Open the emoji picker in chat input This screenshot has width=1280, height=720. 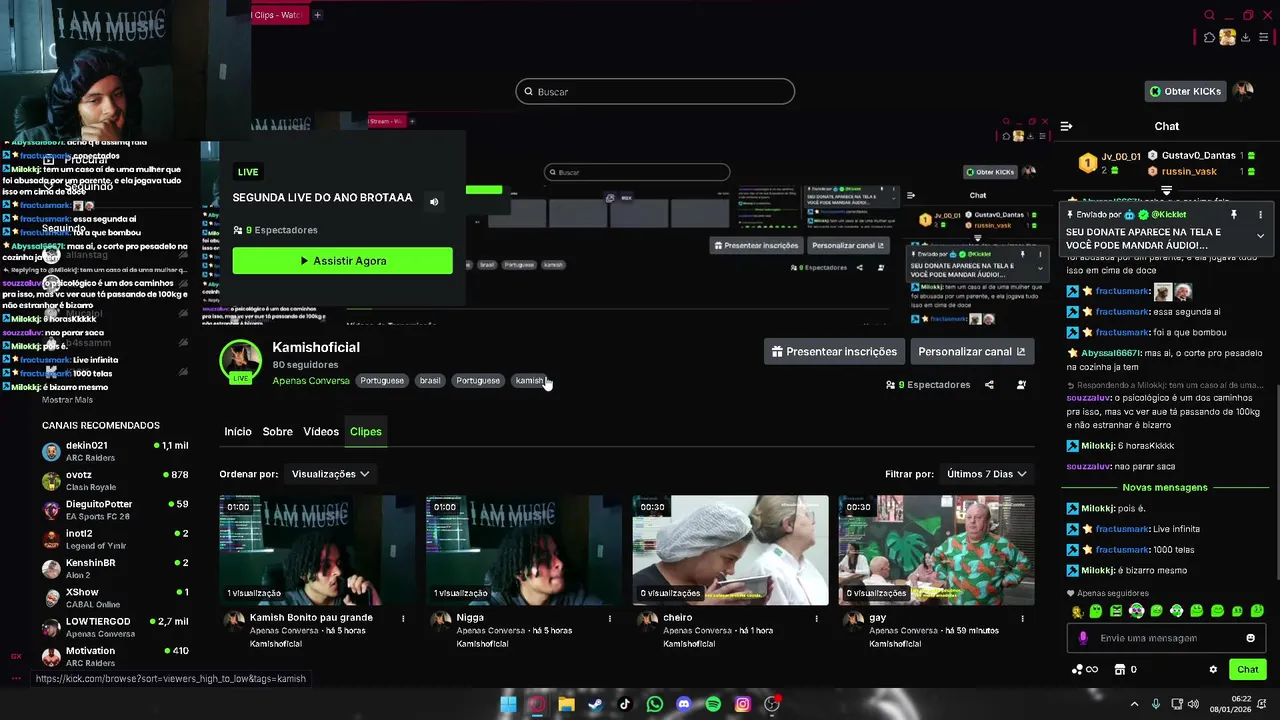tap(1250, 638)
